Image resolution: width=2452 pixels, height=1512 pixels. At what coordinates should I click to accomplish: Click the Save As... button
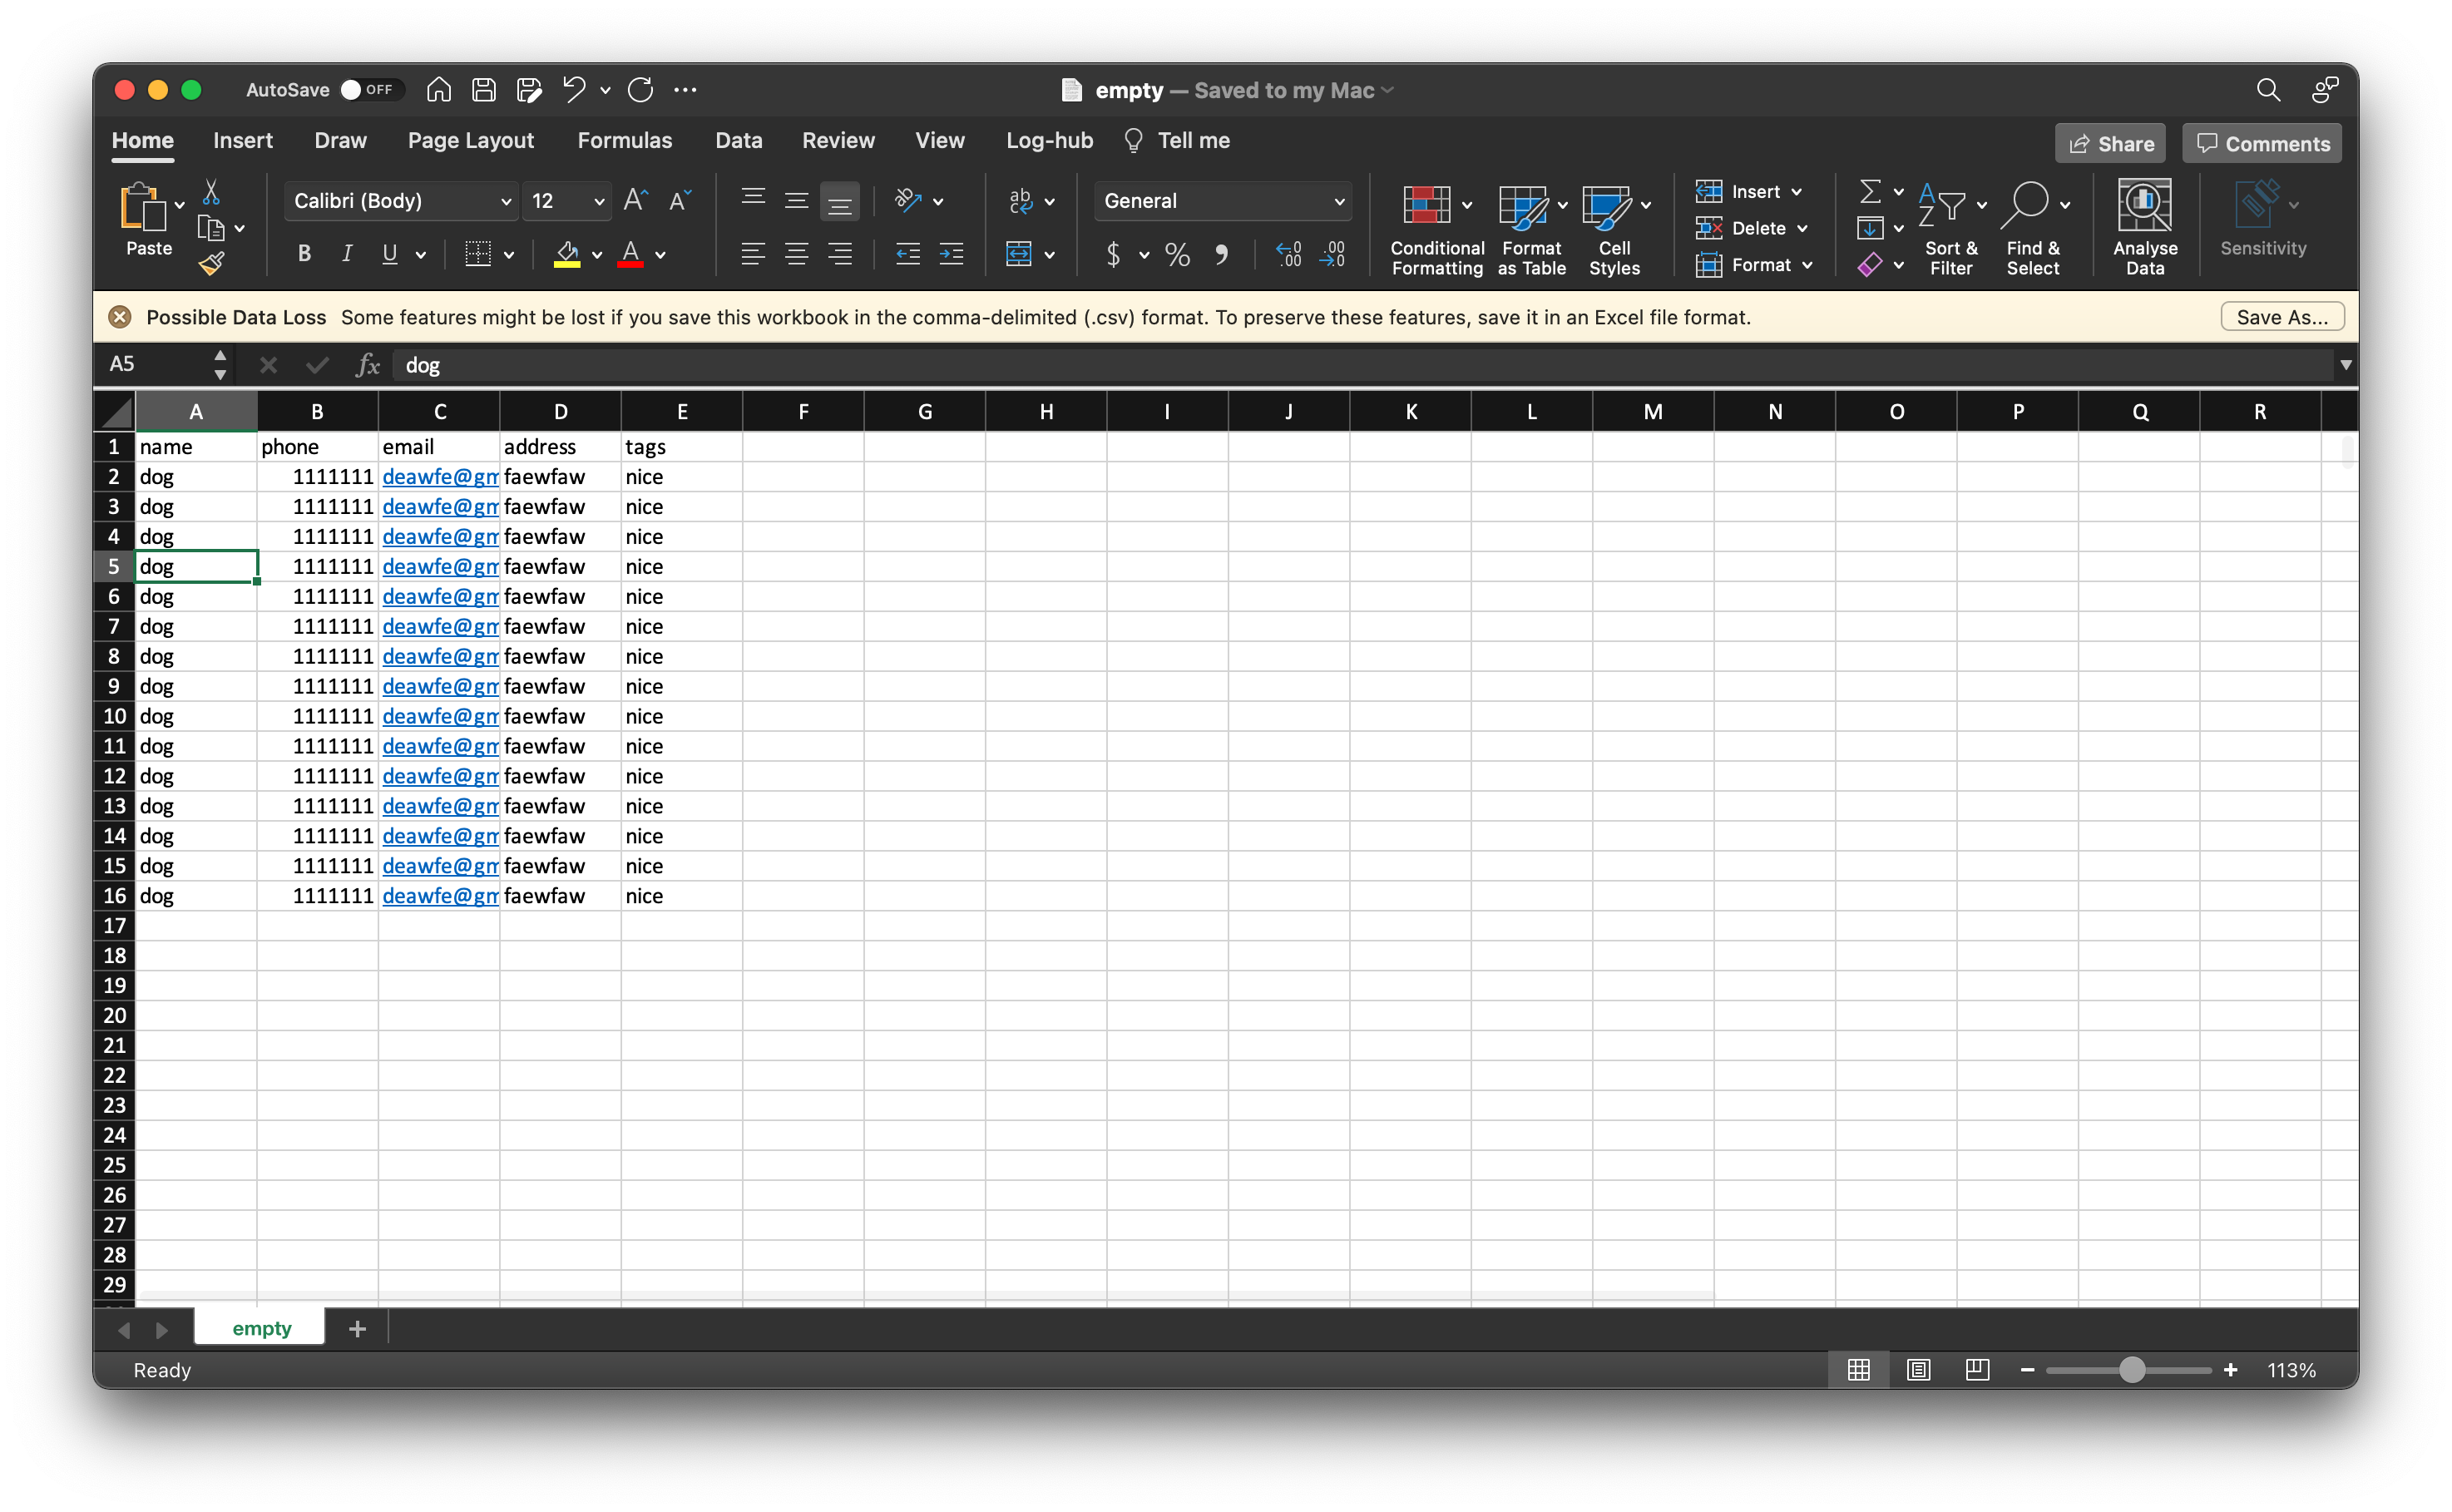point(2281,317)
